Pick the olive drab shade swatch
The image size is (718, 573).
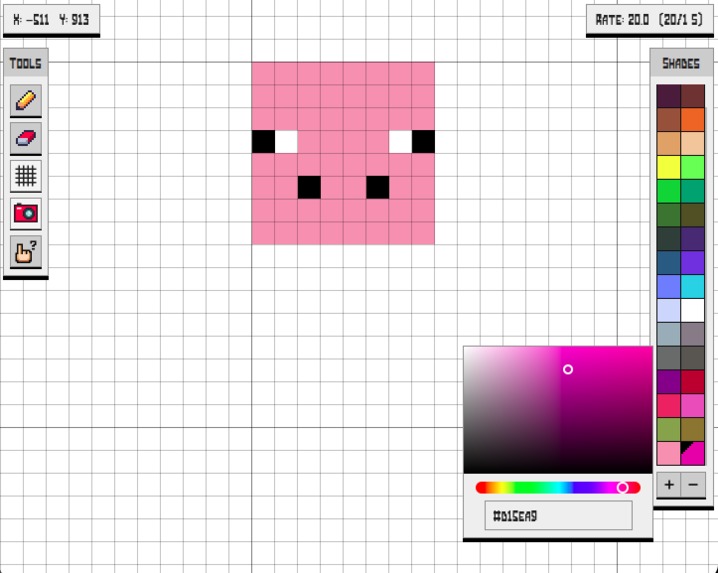pyautogui.click(x=693, y=215)
